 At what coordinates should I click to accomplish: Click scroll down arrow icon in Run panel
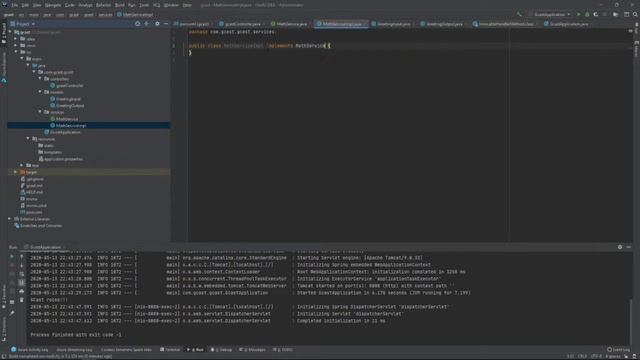click(x=22, y=265)
